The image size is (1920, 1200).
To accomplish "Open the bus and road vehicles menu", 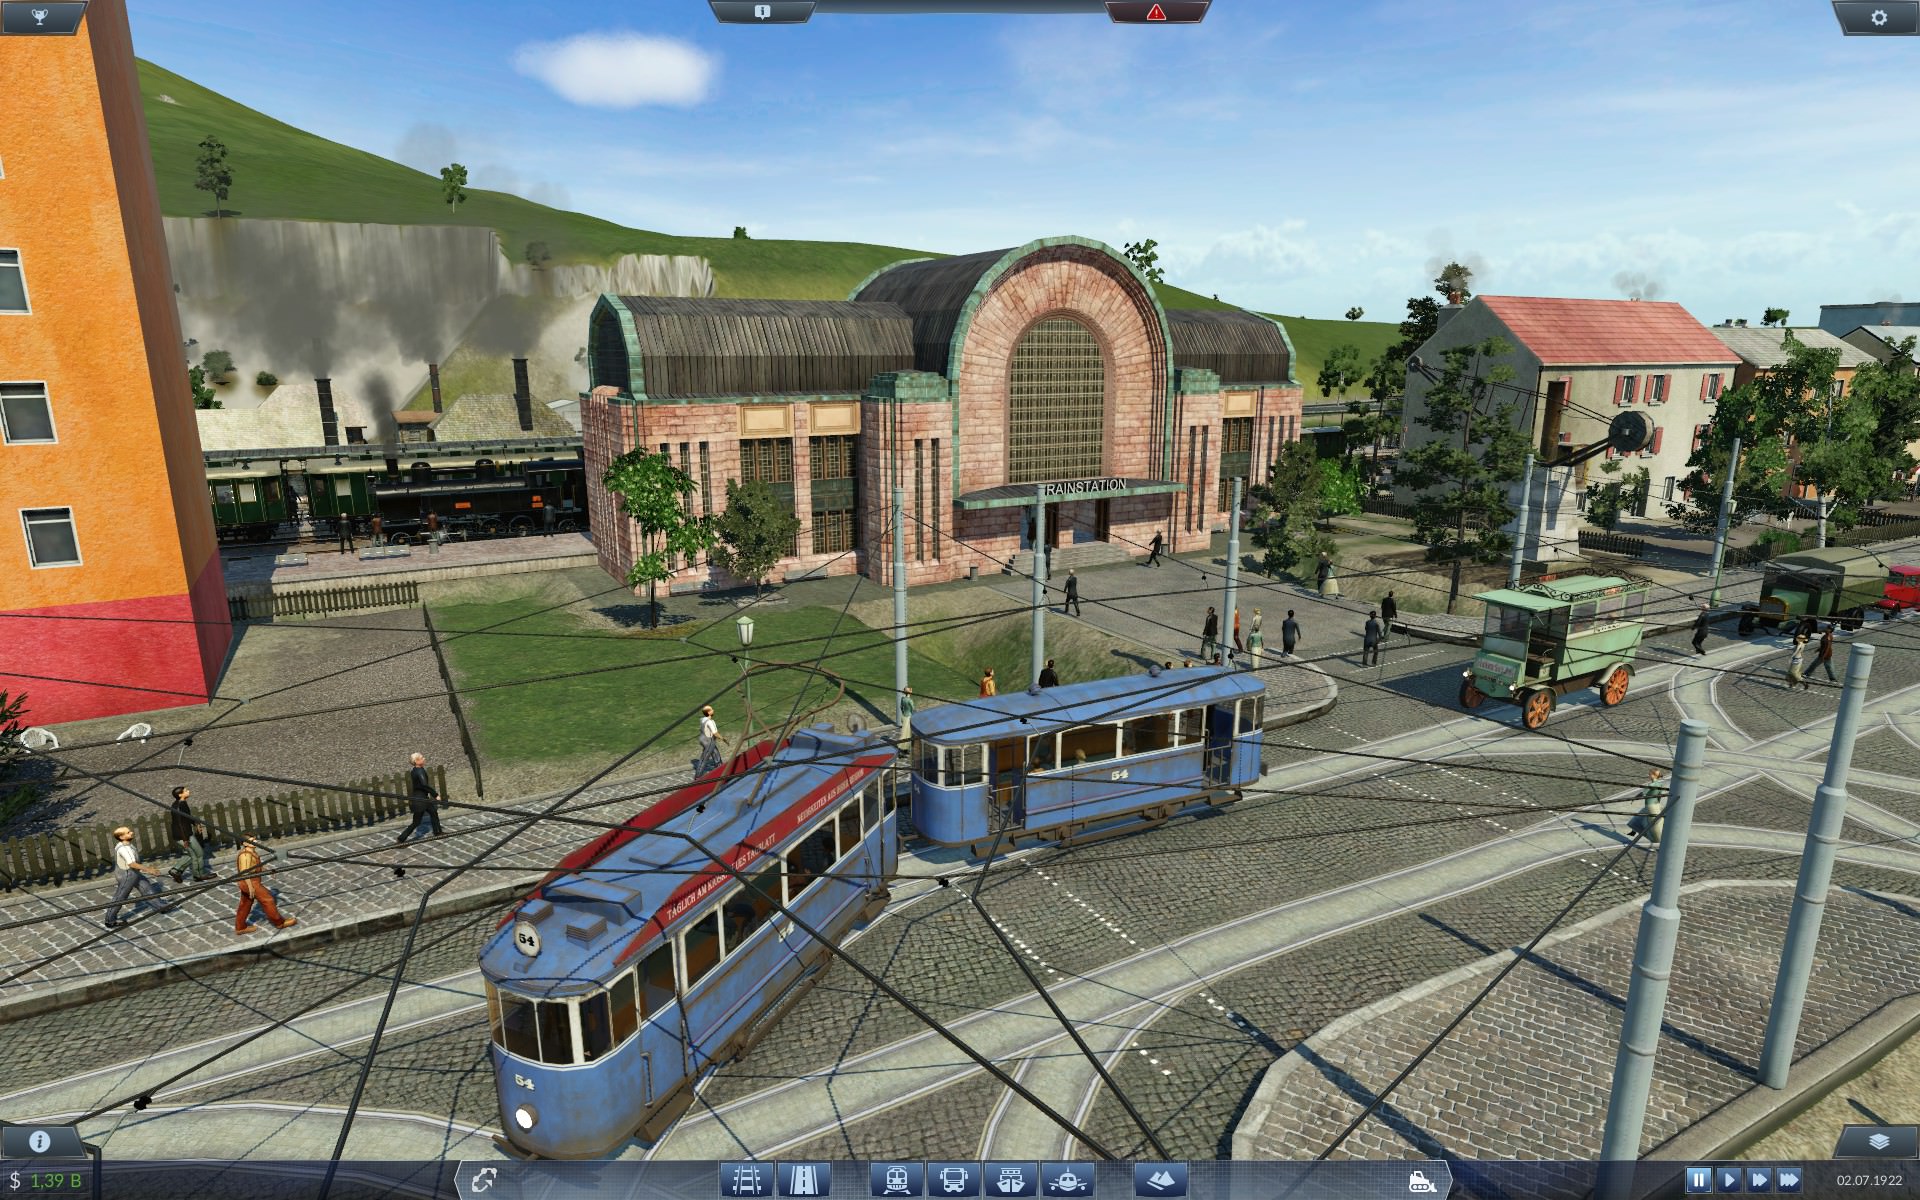I will coord(953,1180).
